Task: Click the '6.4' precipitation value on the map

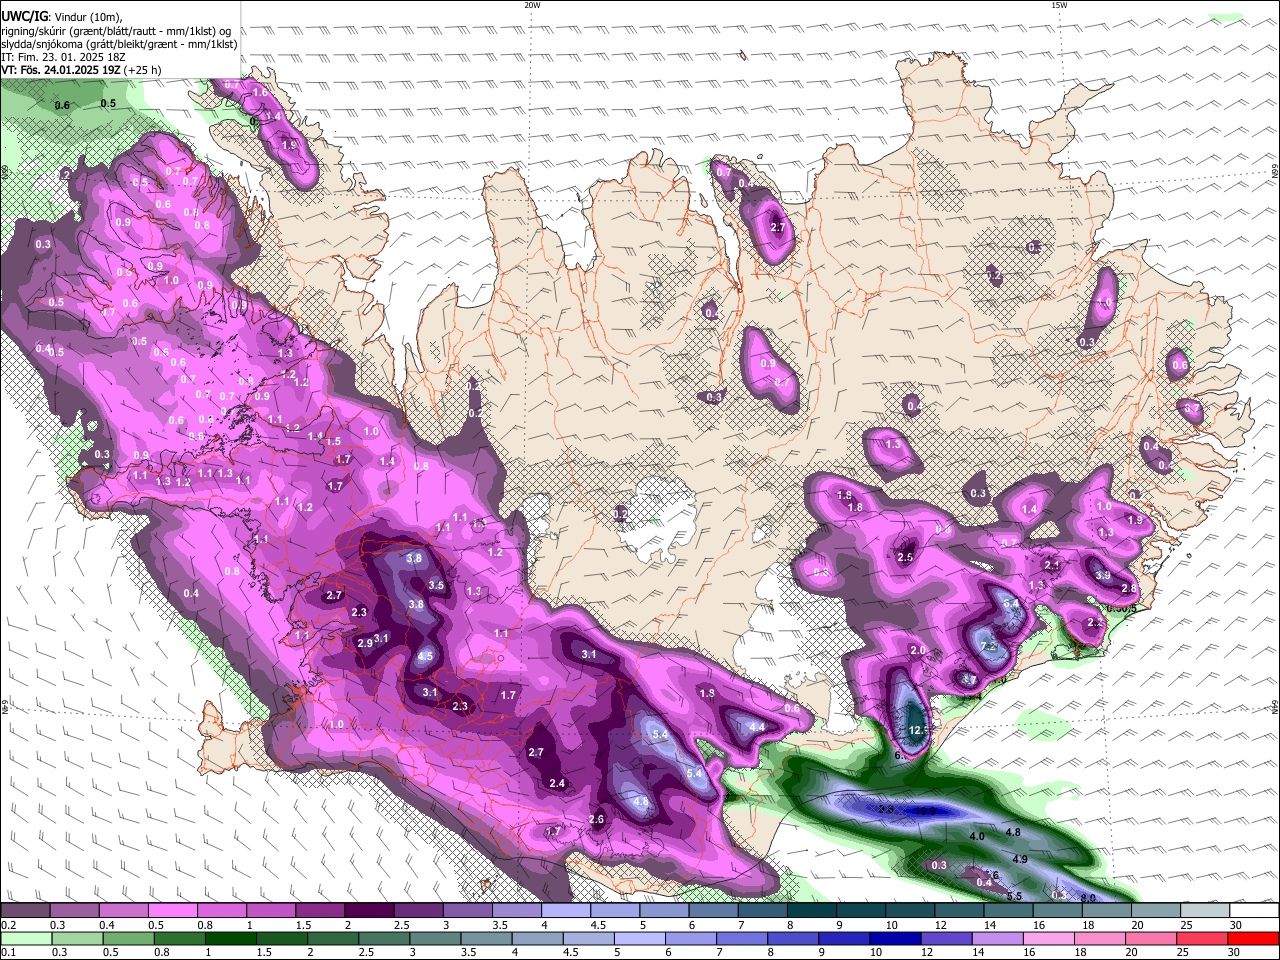Action: 1011,603
